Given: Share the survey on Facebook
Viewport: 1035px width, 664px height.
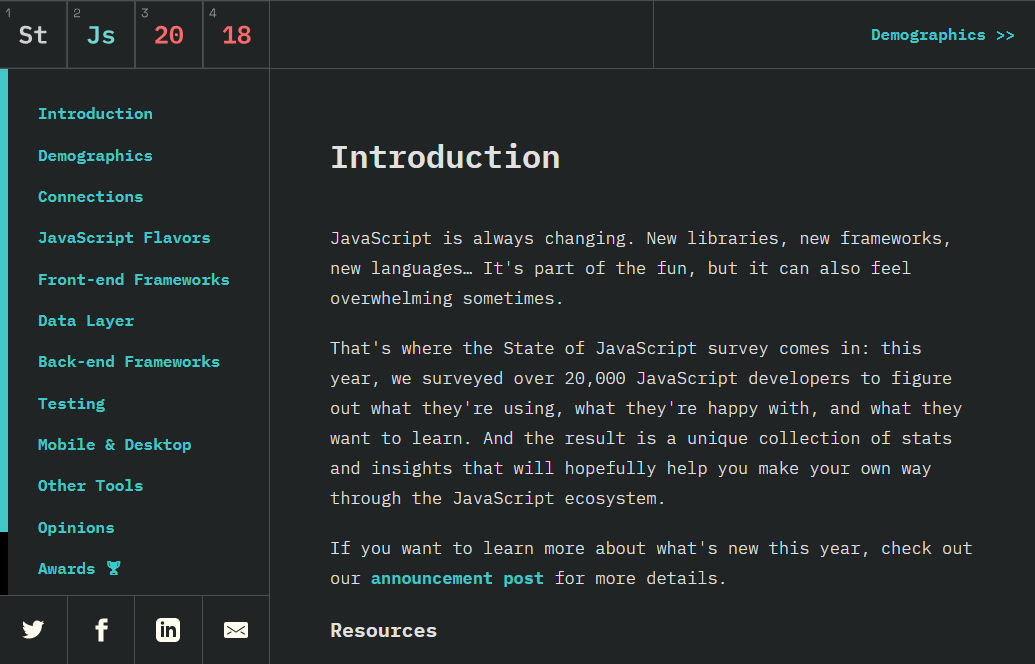Looking at the screenshot, I should (x=101, y=630).
